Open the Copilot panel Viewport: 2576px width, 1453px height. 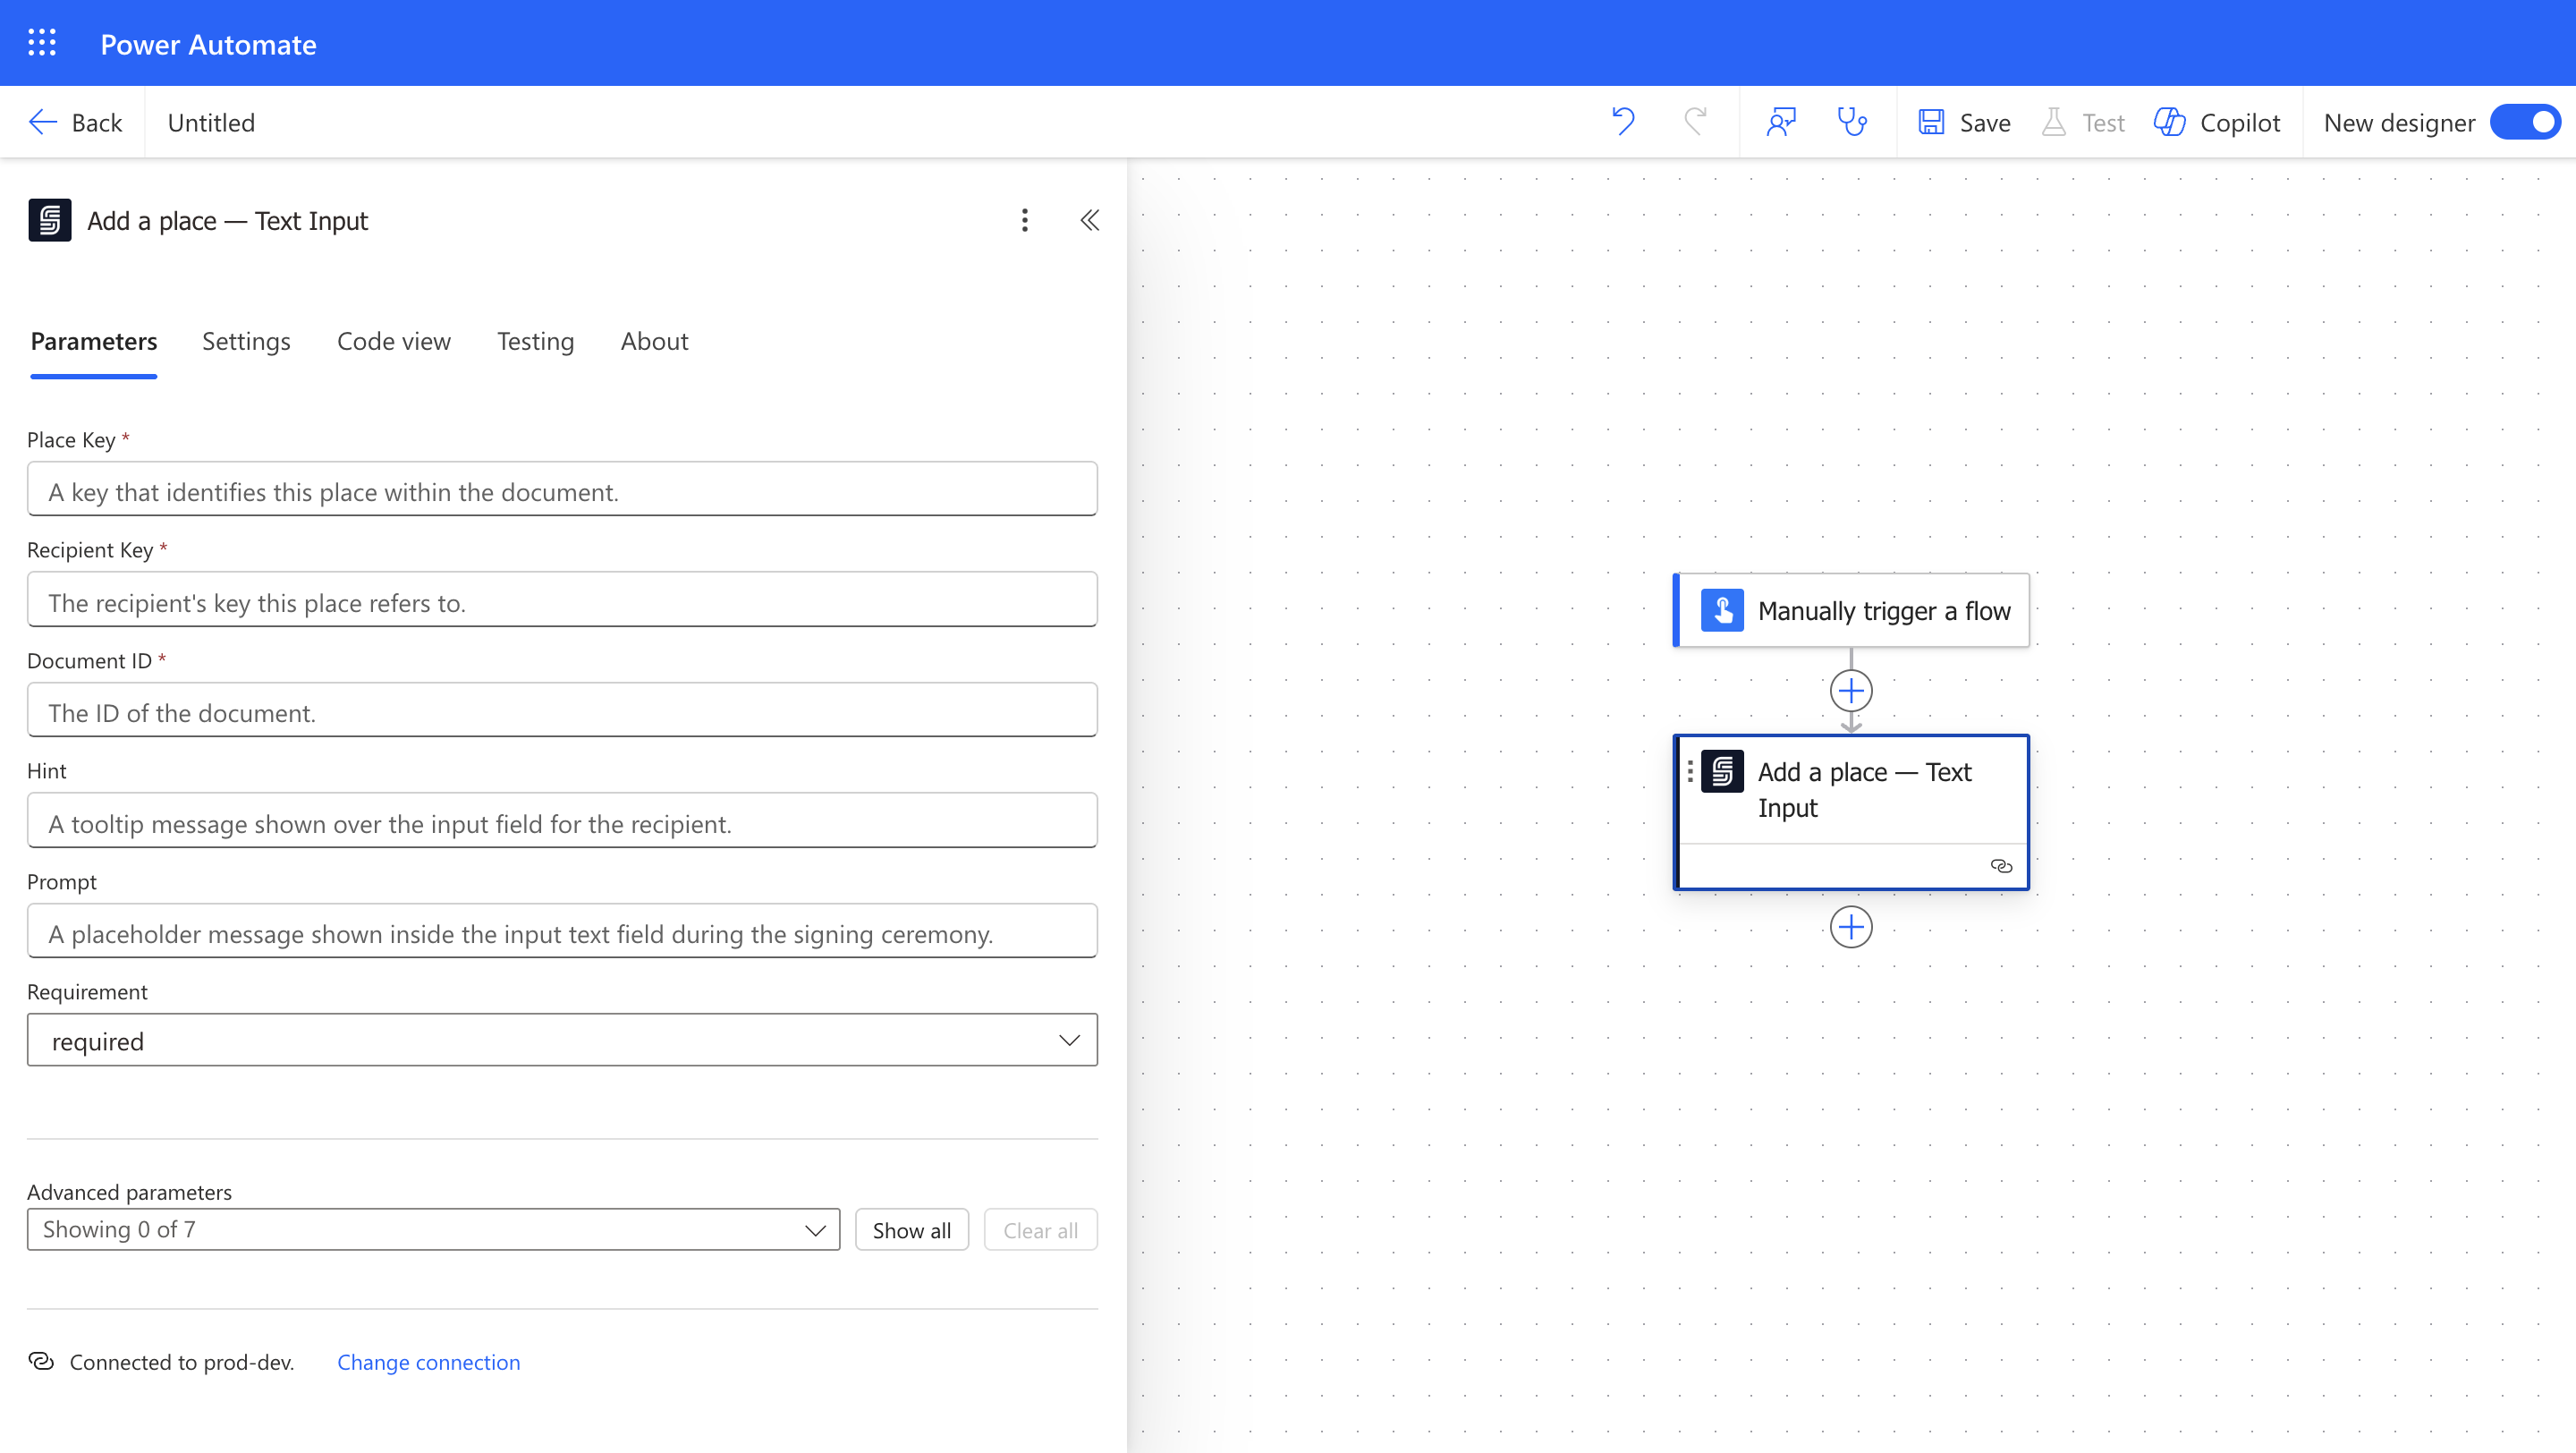2217,122
